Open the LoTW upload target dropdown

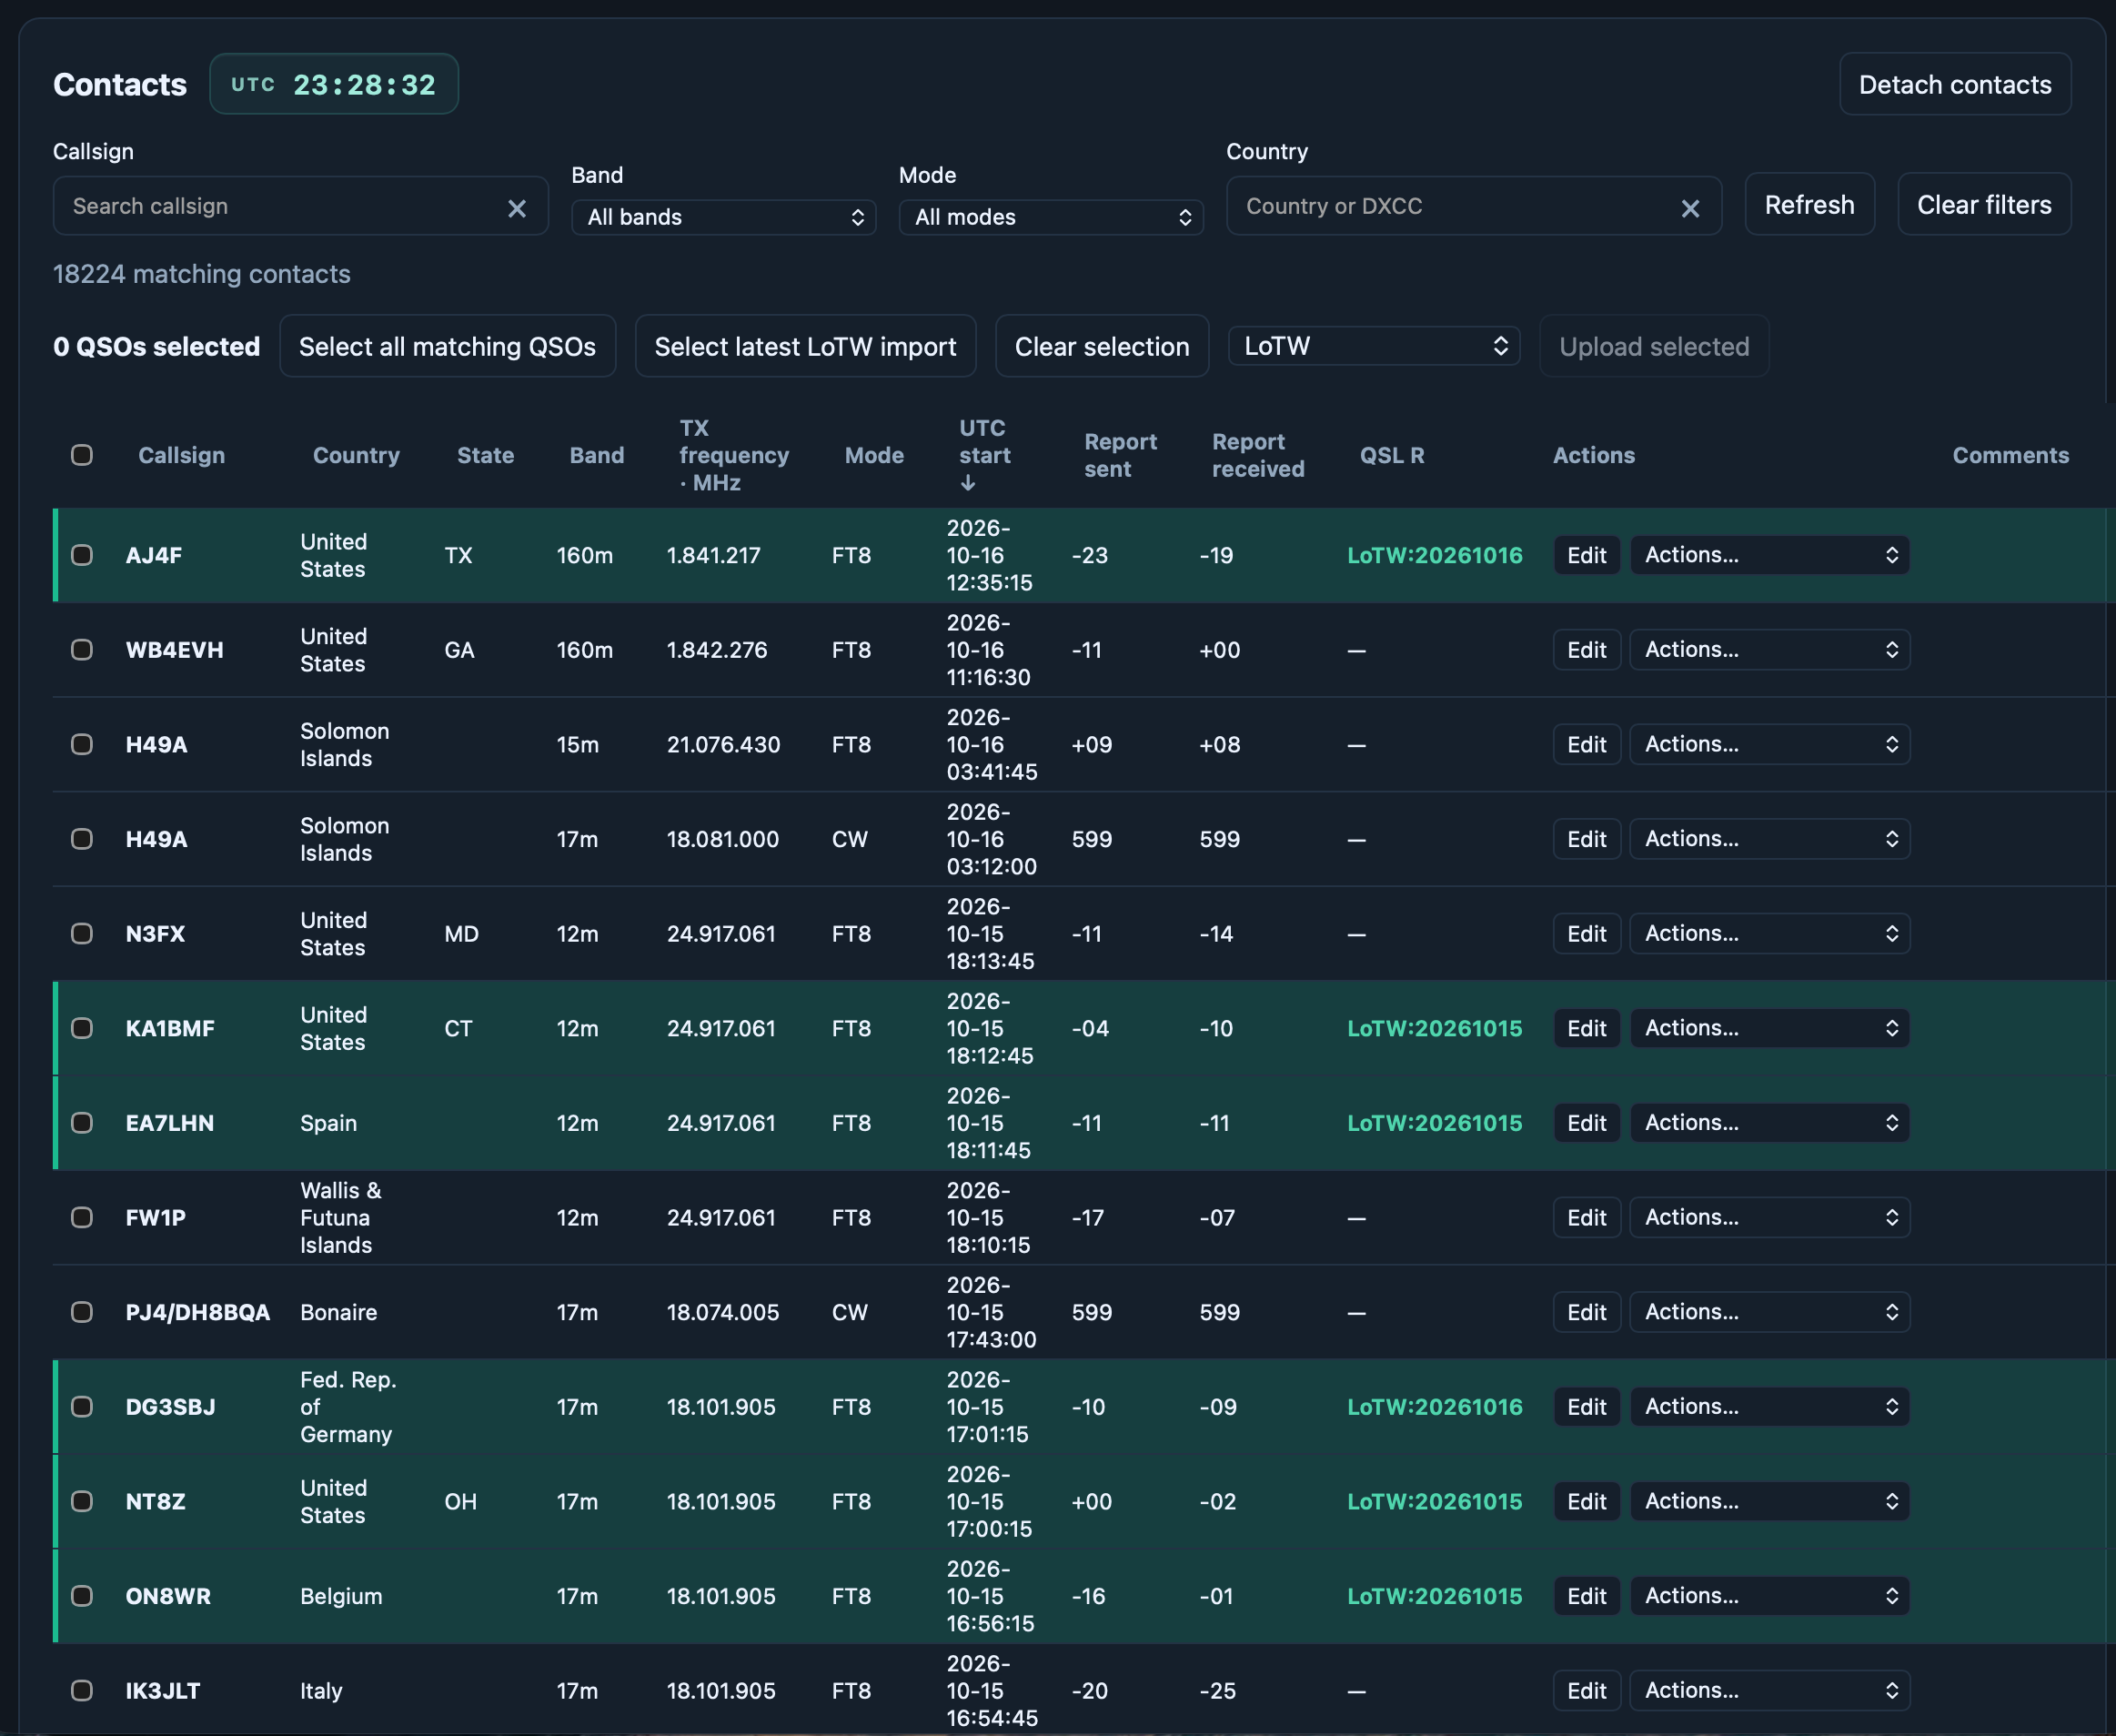tap(1374, 346)
